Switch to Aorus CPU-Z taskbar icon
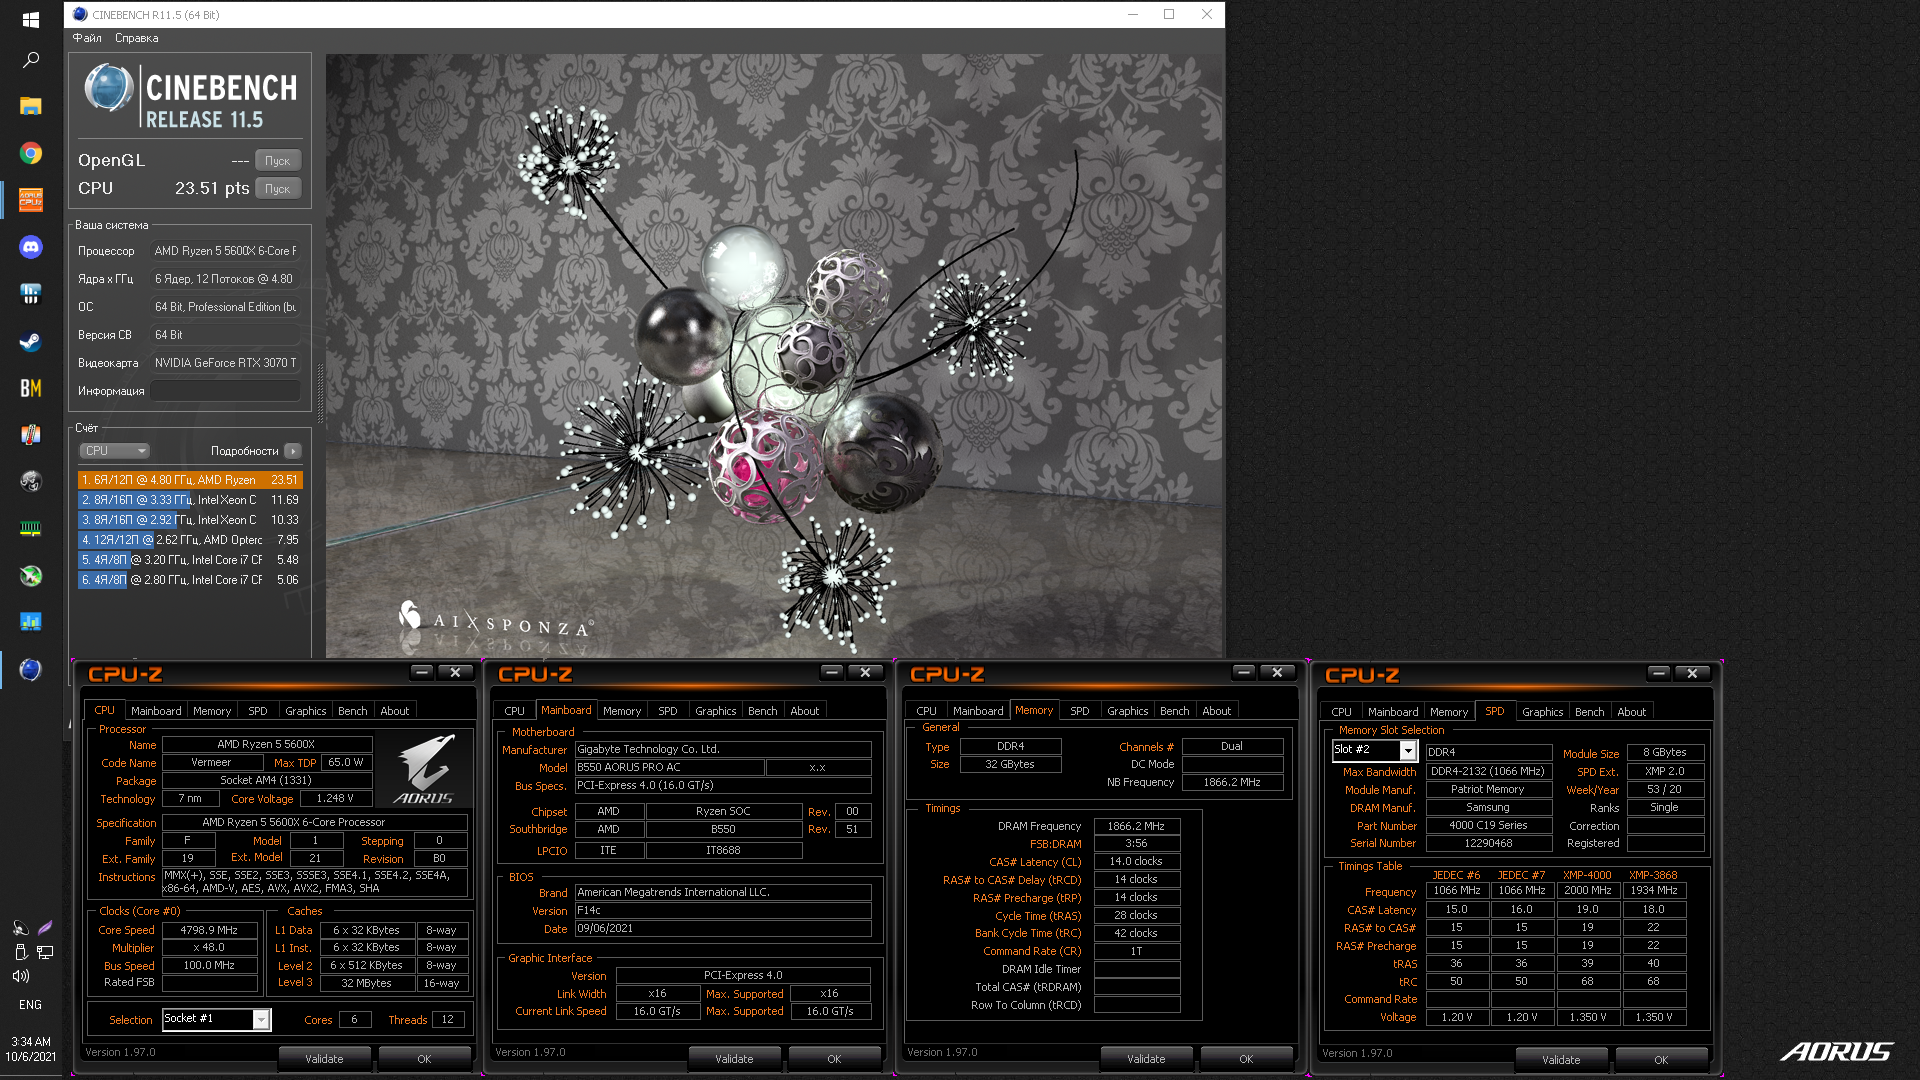 click(x=30, y=200)
